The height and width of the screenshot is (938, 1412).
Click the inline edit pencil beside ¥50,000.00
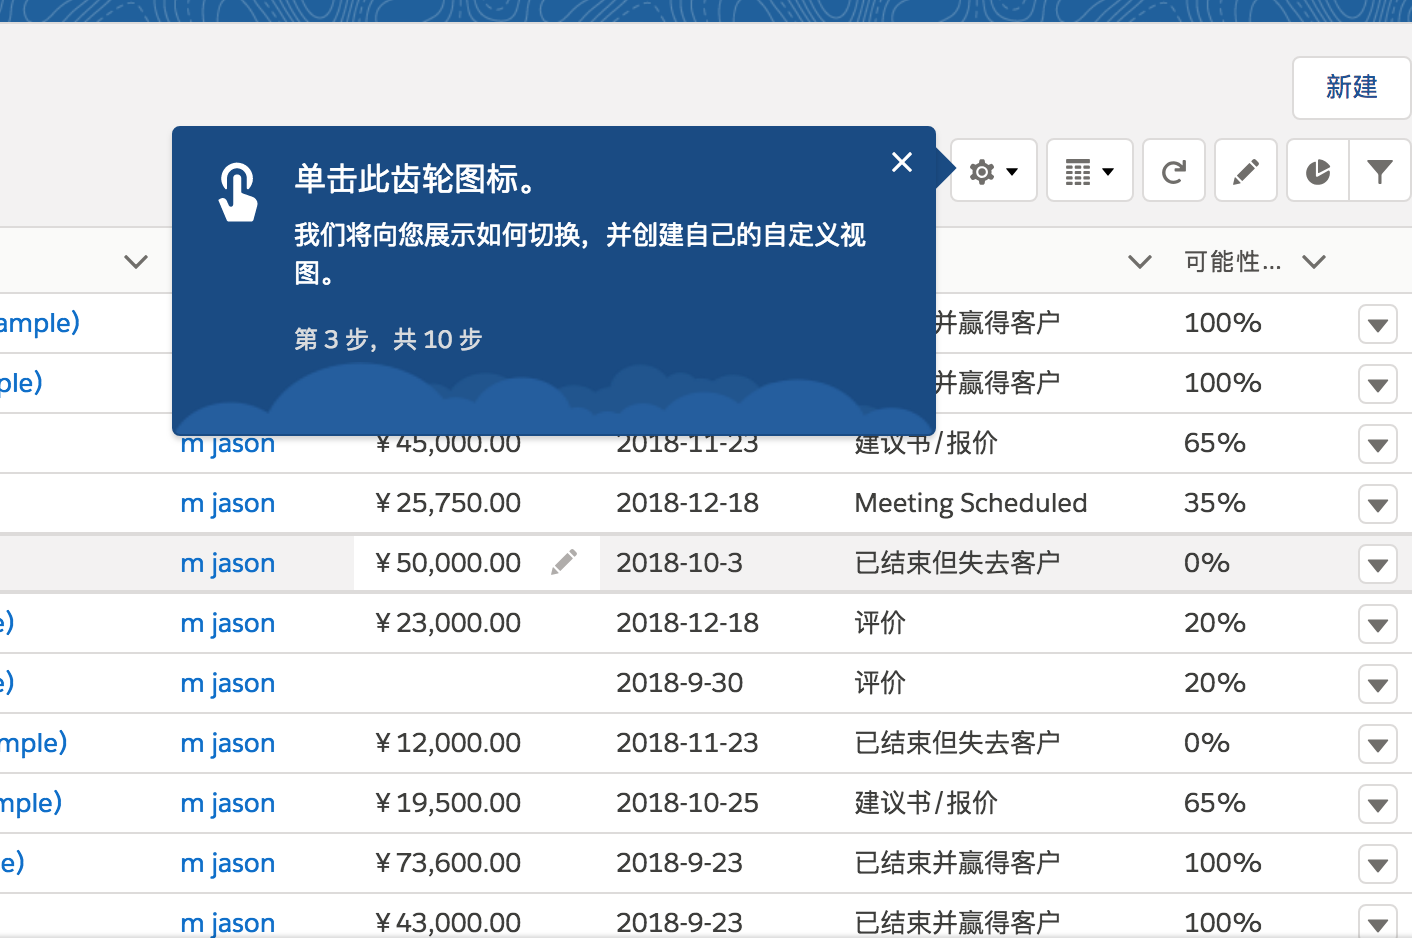coord(564,562)
